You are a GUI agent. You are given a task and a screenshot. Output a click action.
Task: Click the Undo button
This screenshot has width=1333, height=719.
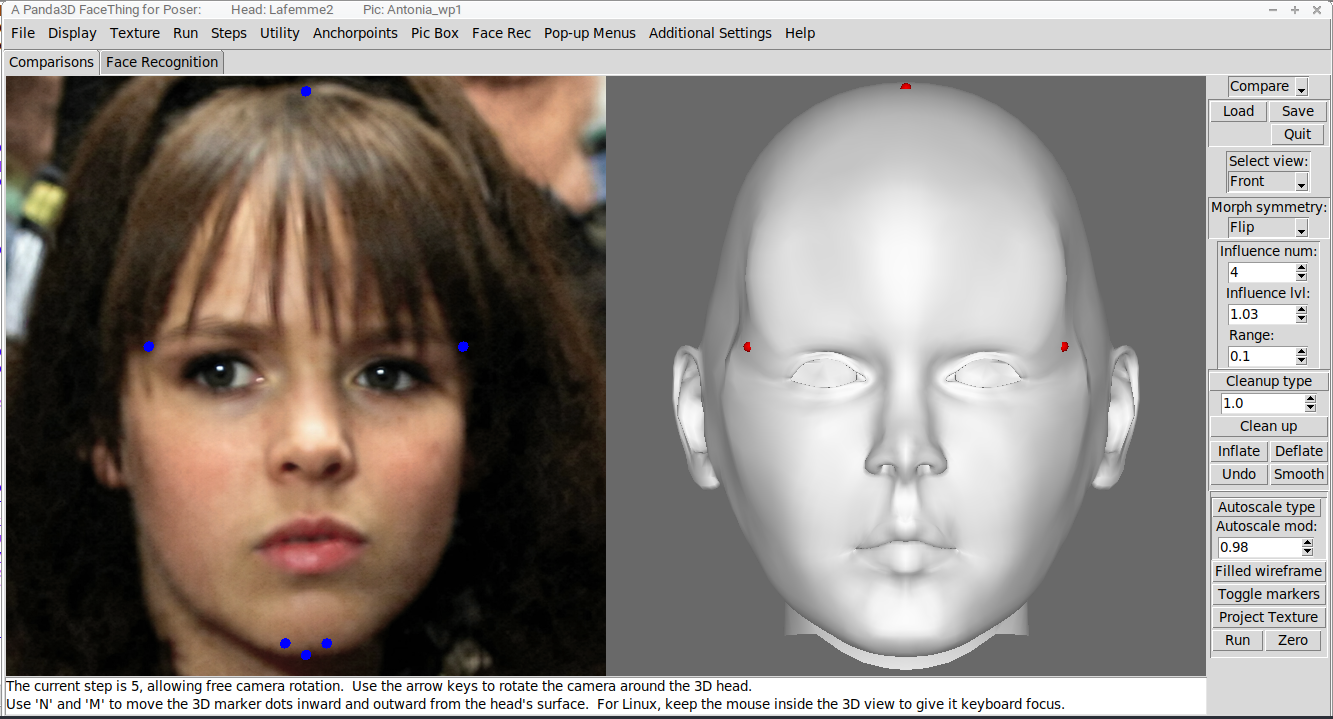point(1239,474)
